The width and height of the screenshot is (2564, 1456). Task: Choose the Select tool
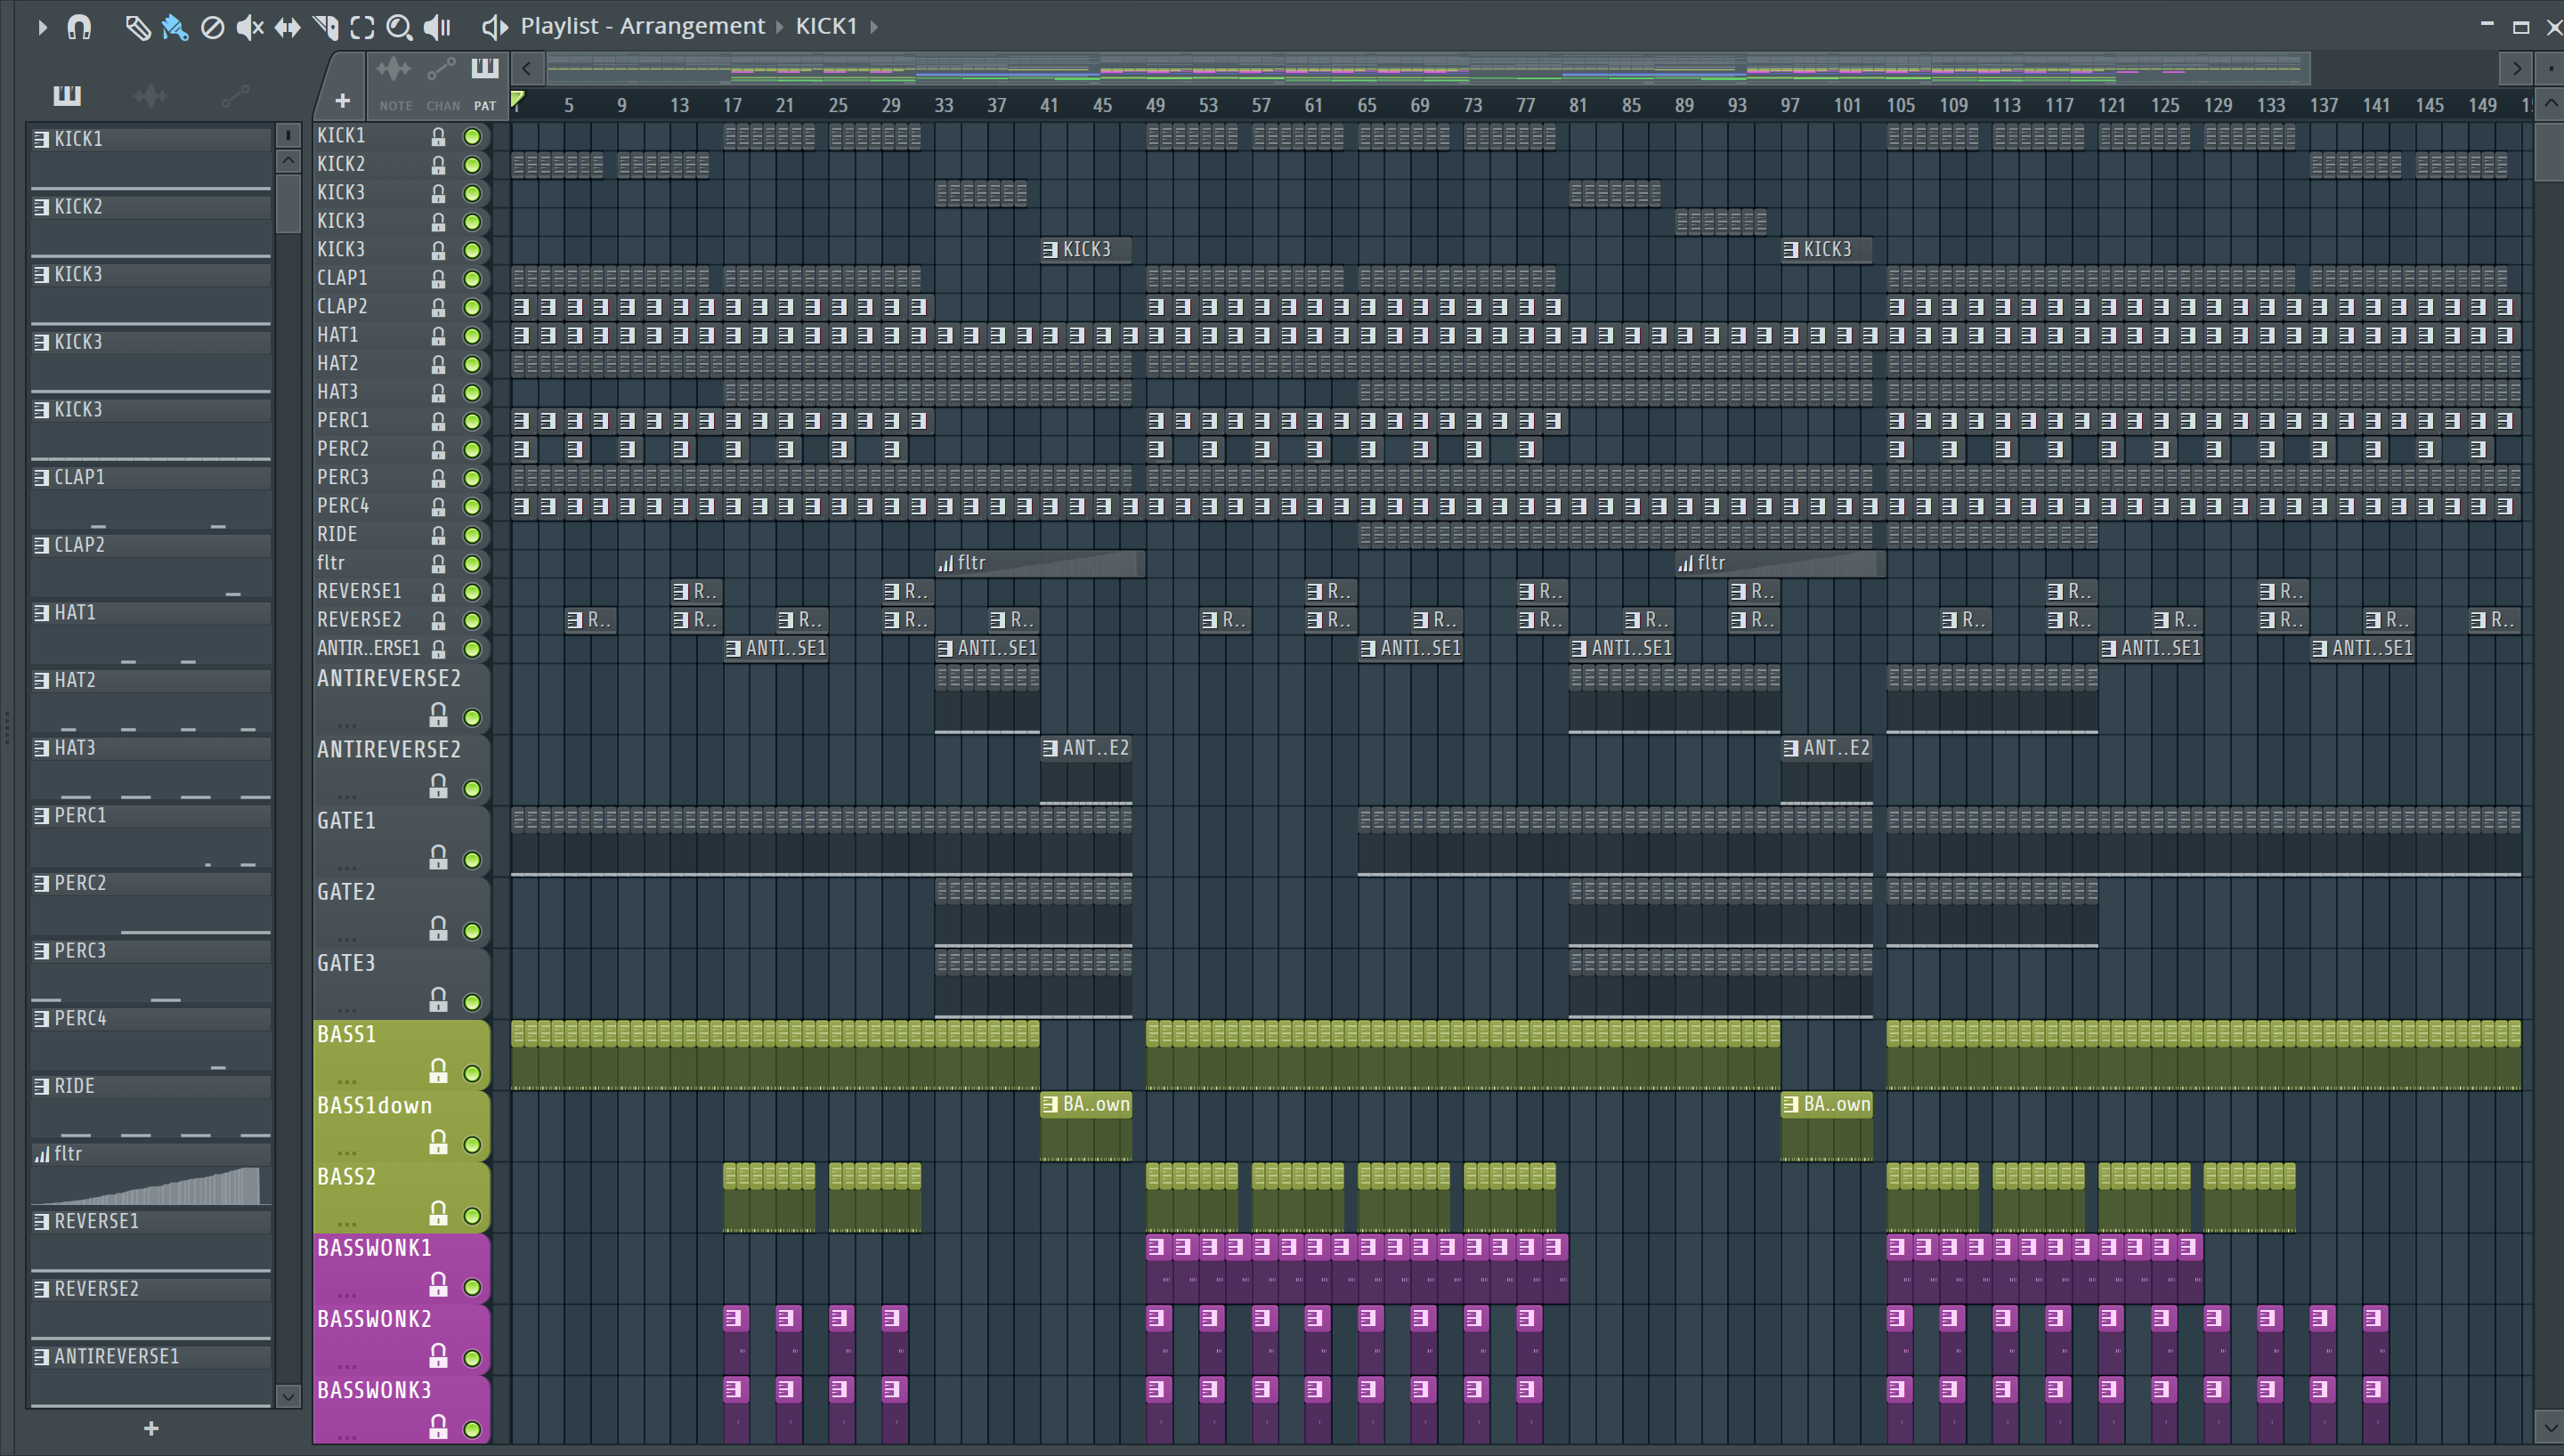362,27
